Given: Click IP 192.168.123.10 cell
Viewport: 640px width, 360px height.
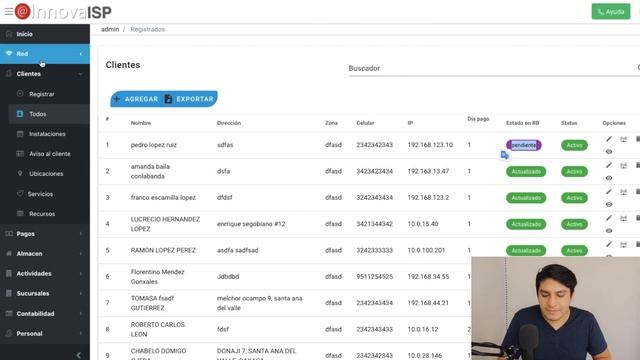Looking at the screenshot, I should click(x=430, y=145).
